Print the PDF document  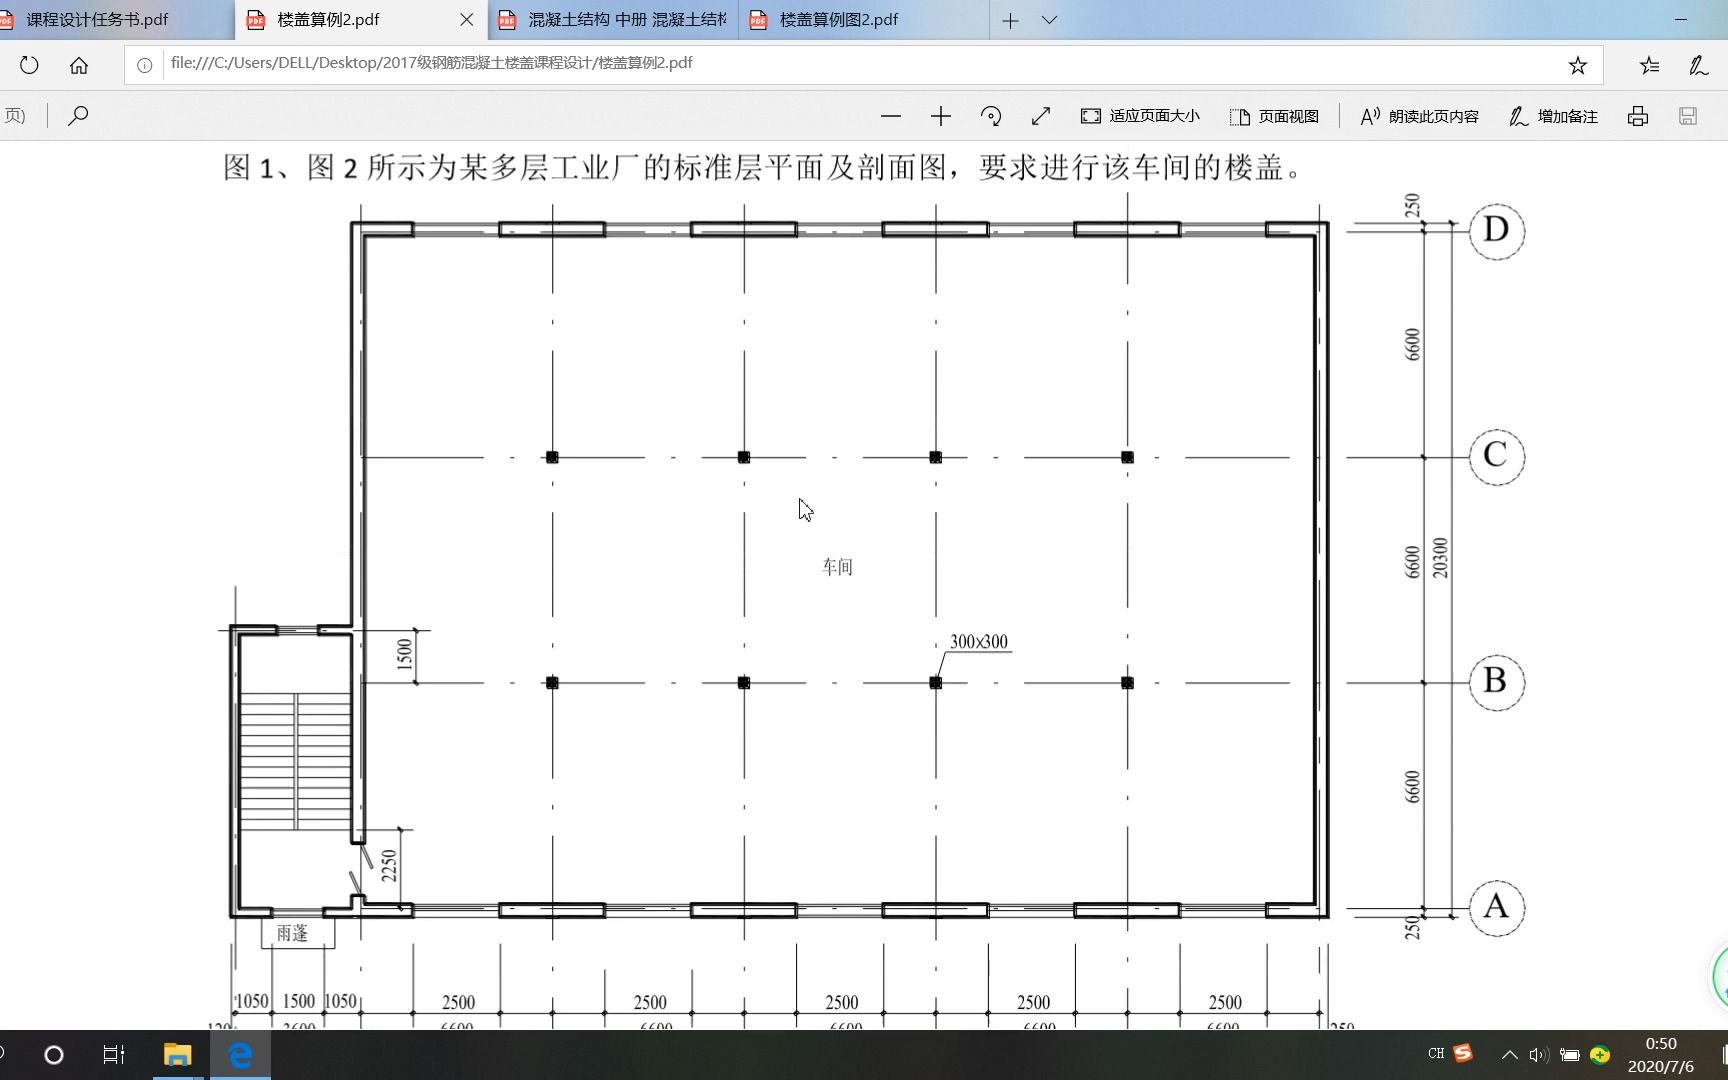tap(1637, 116)
